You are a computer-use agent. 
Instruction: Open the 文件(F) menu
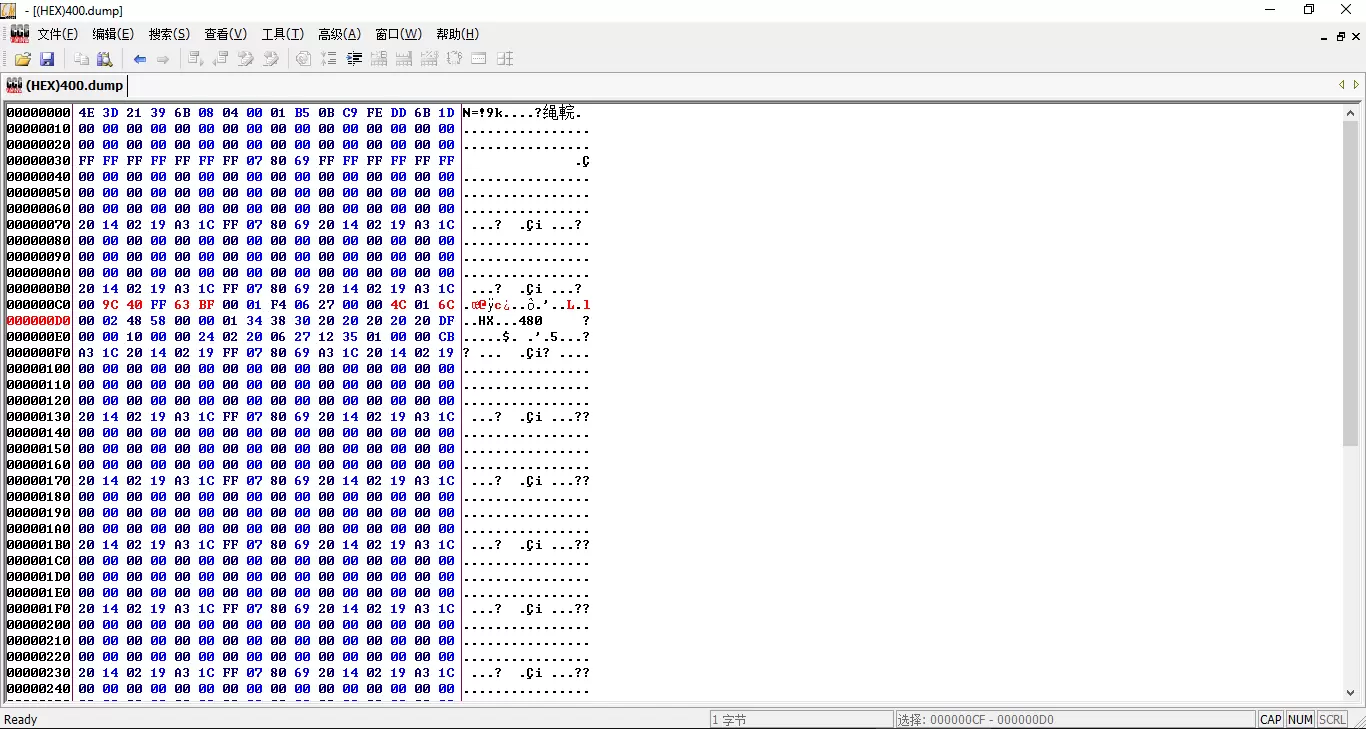coord(57,34)
